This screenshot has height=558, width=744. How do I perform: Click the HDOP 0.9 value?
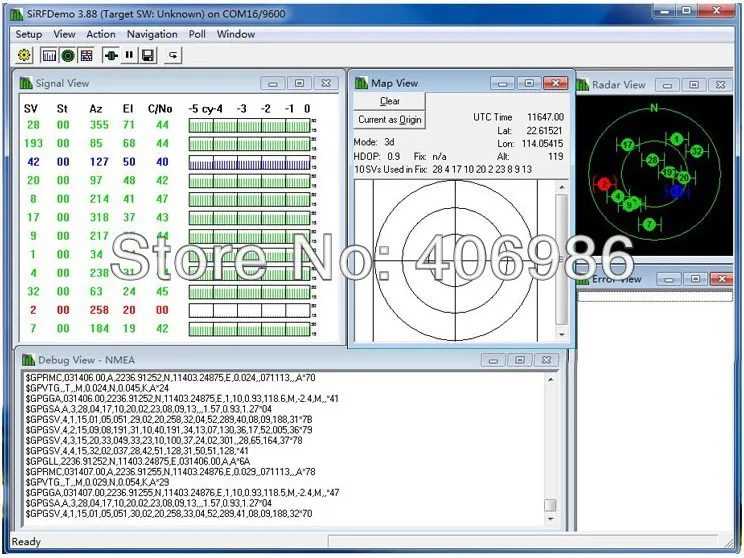[394, 156]
